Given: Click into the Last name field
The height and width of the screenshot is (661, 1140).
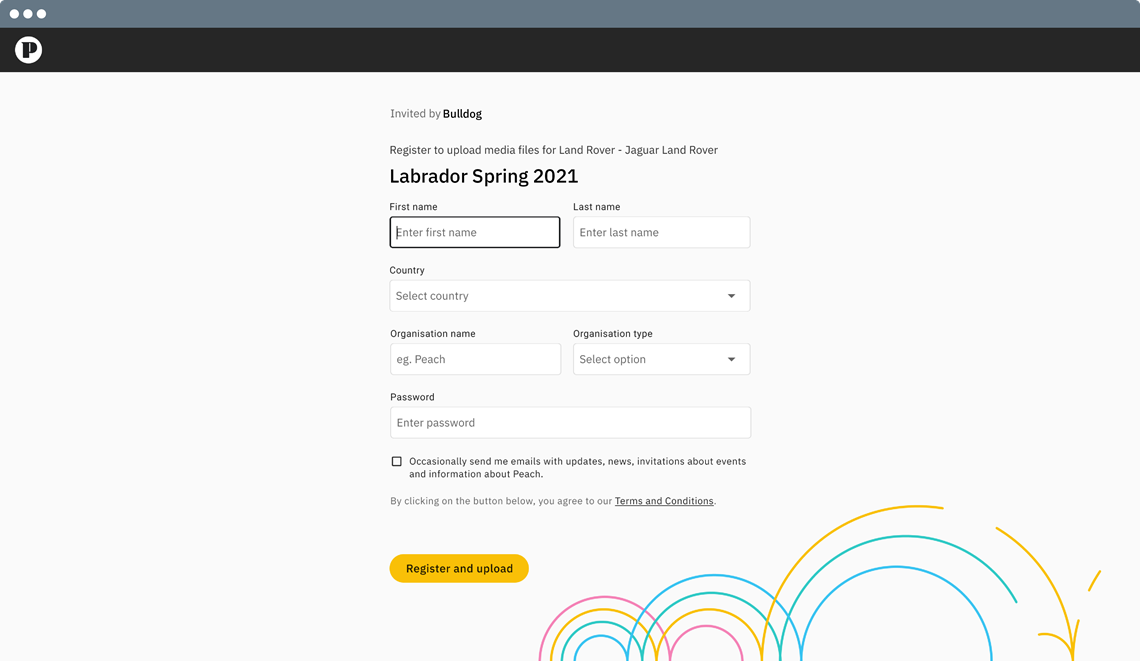Looking at the screenshot, I should coord(662,232).
